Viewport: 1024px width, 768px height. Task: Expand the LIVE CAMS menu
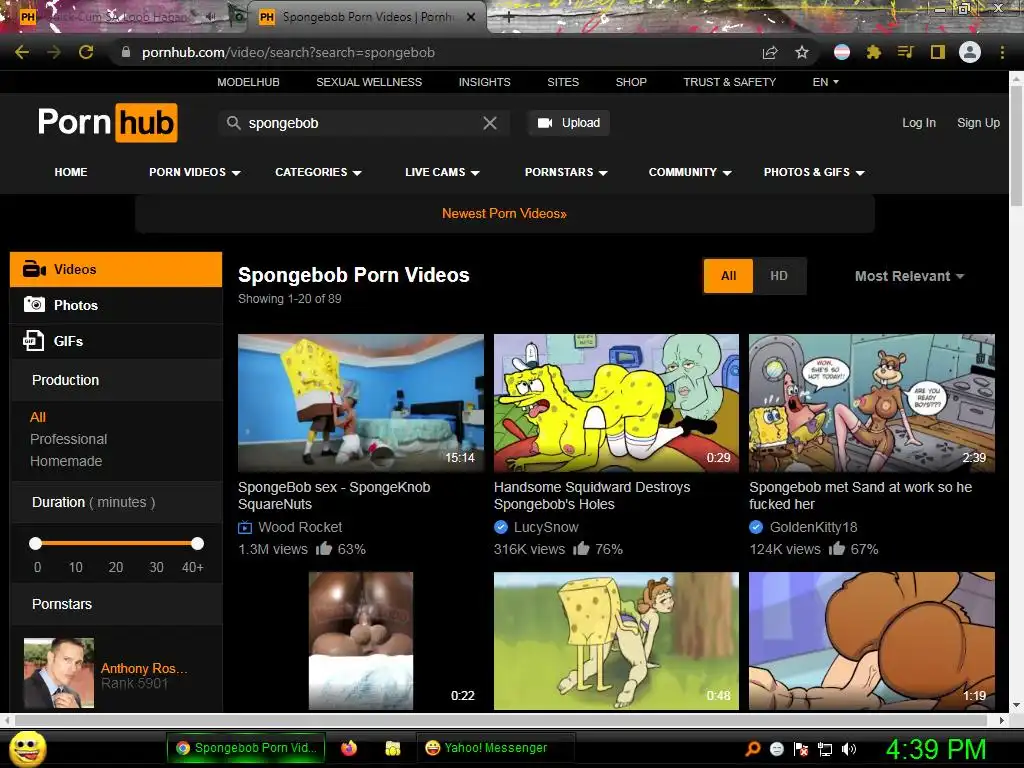coord(442,172)
